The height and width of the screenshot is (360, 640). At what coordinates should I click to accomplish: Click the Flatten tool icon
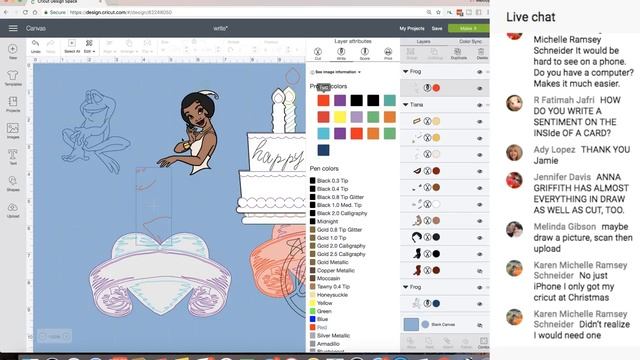click(466, 342)
